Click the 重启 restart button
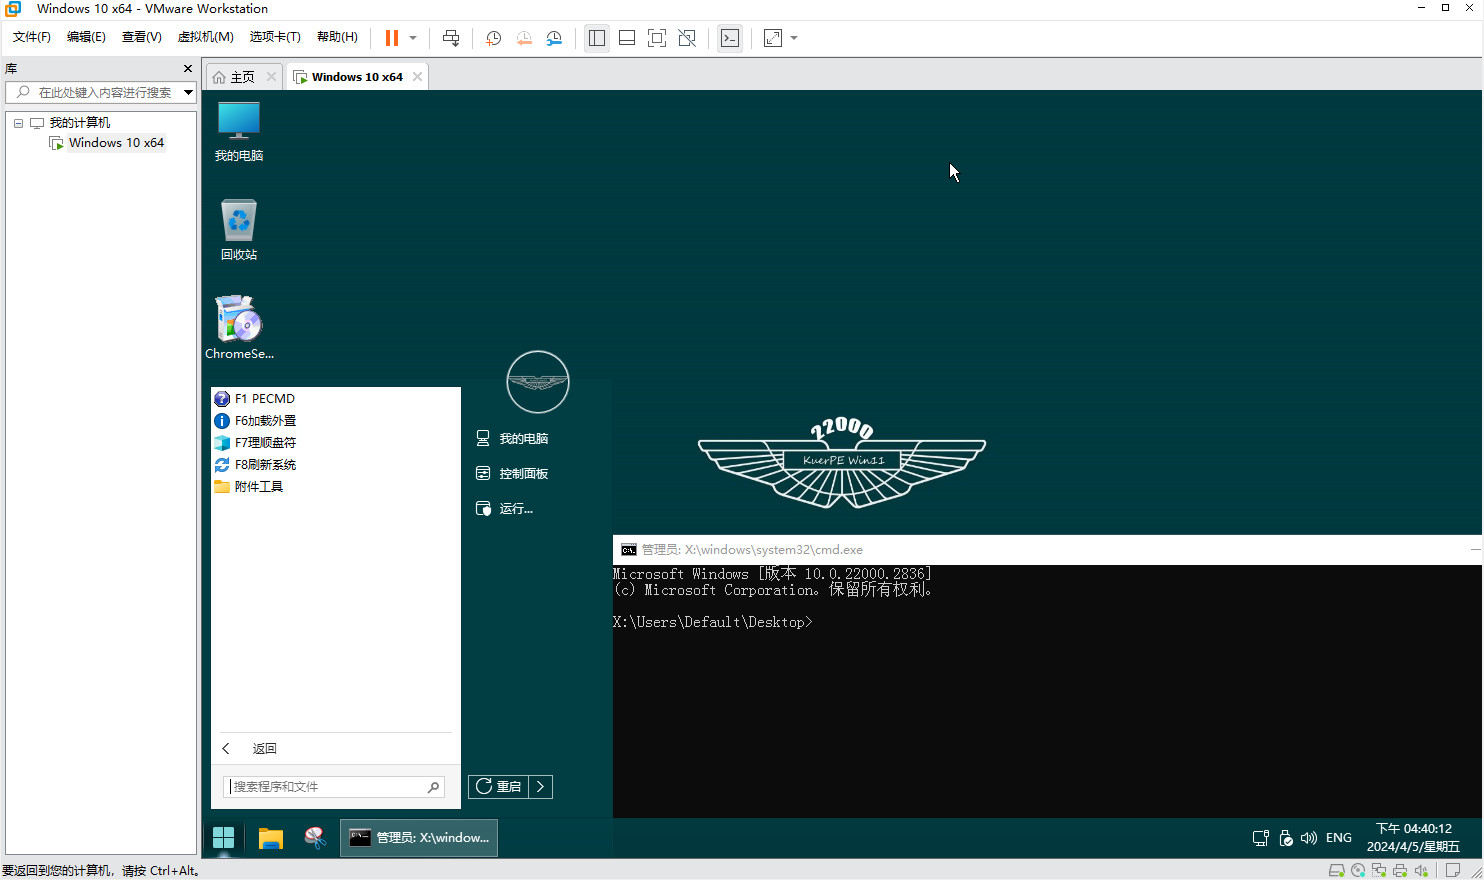The height and width of the screenshot is (880, 1484). point(498,787)
